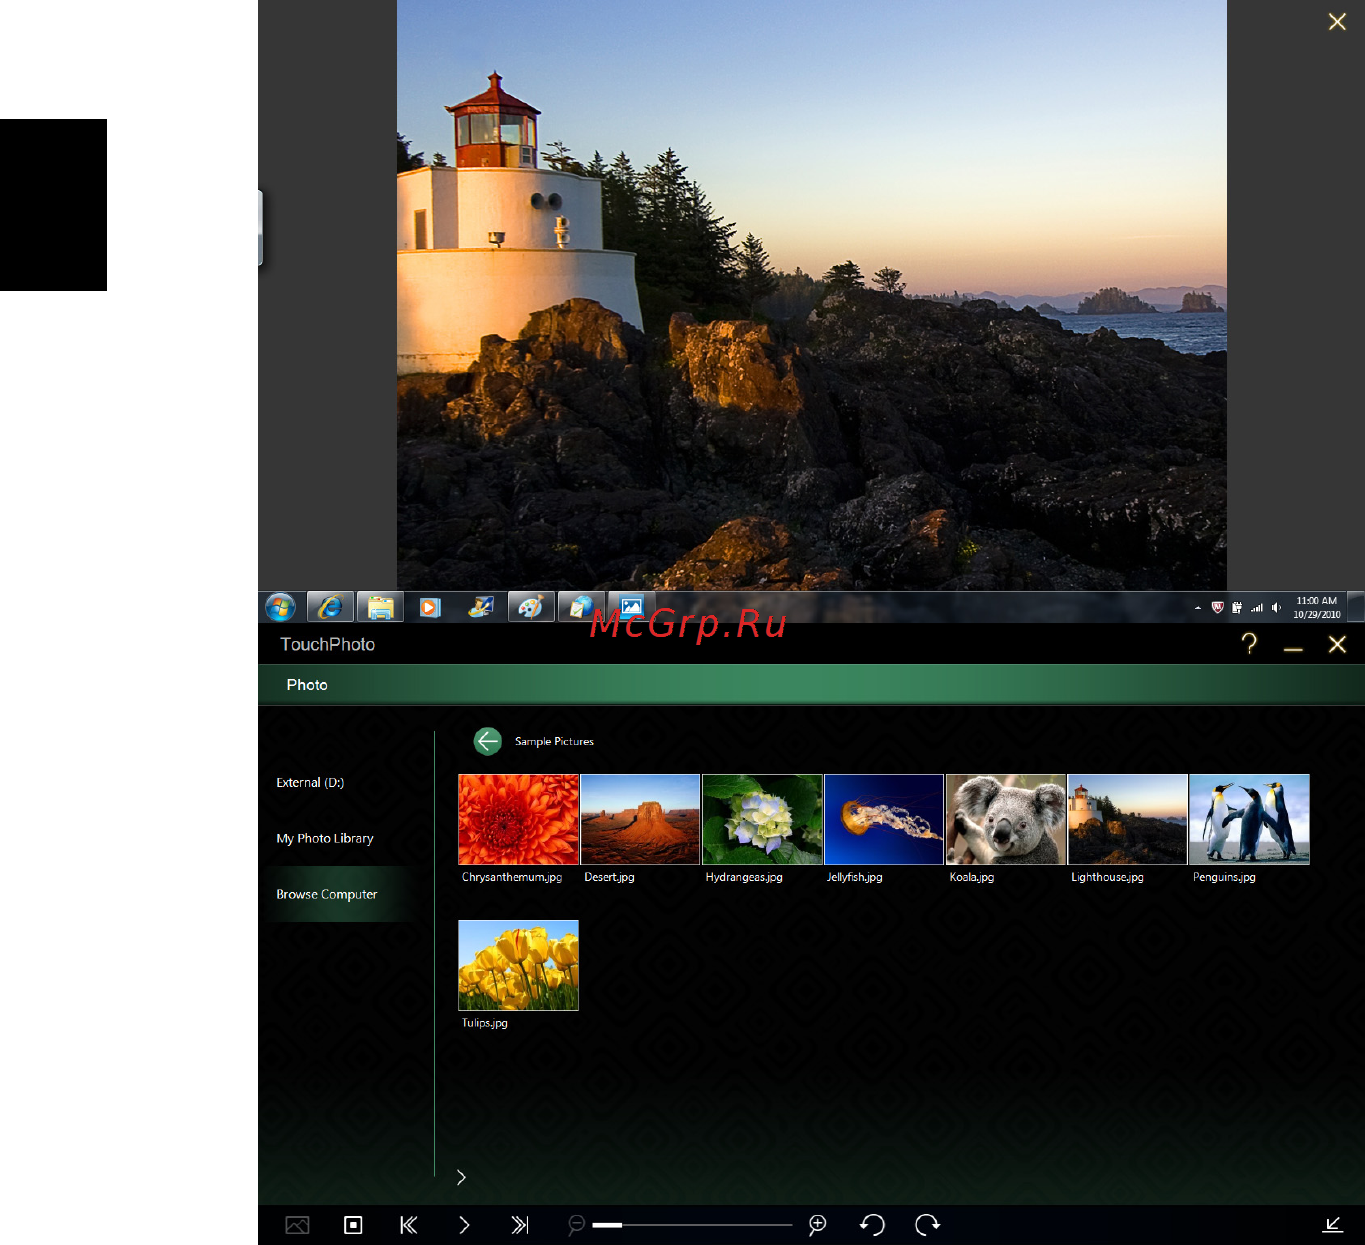Open the Chrysanthemum.jpg thumbnail
Screen dimensions: 1365x1245
coord(518,819)
